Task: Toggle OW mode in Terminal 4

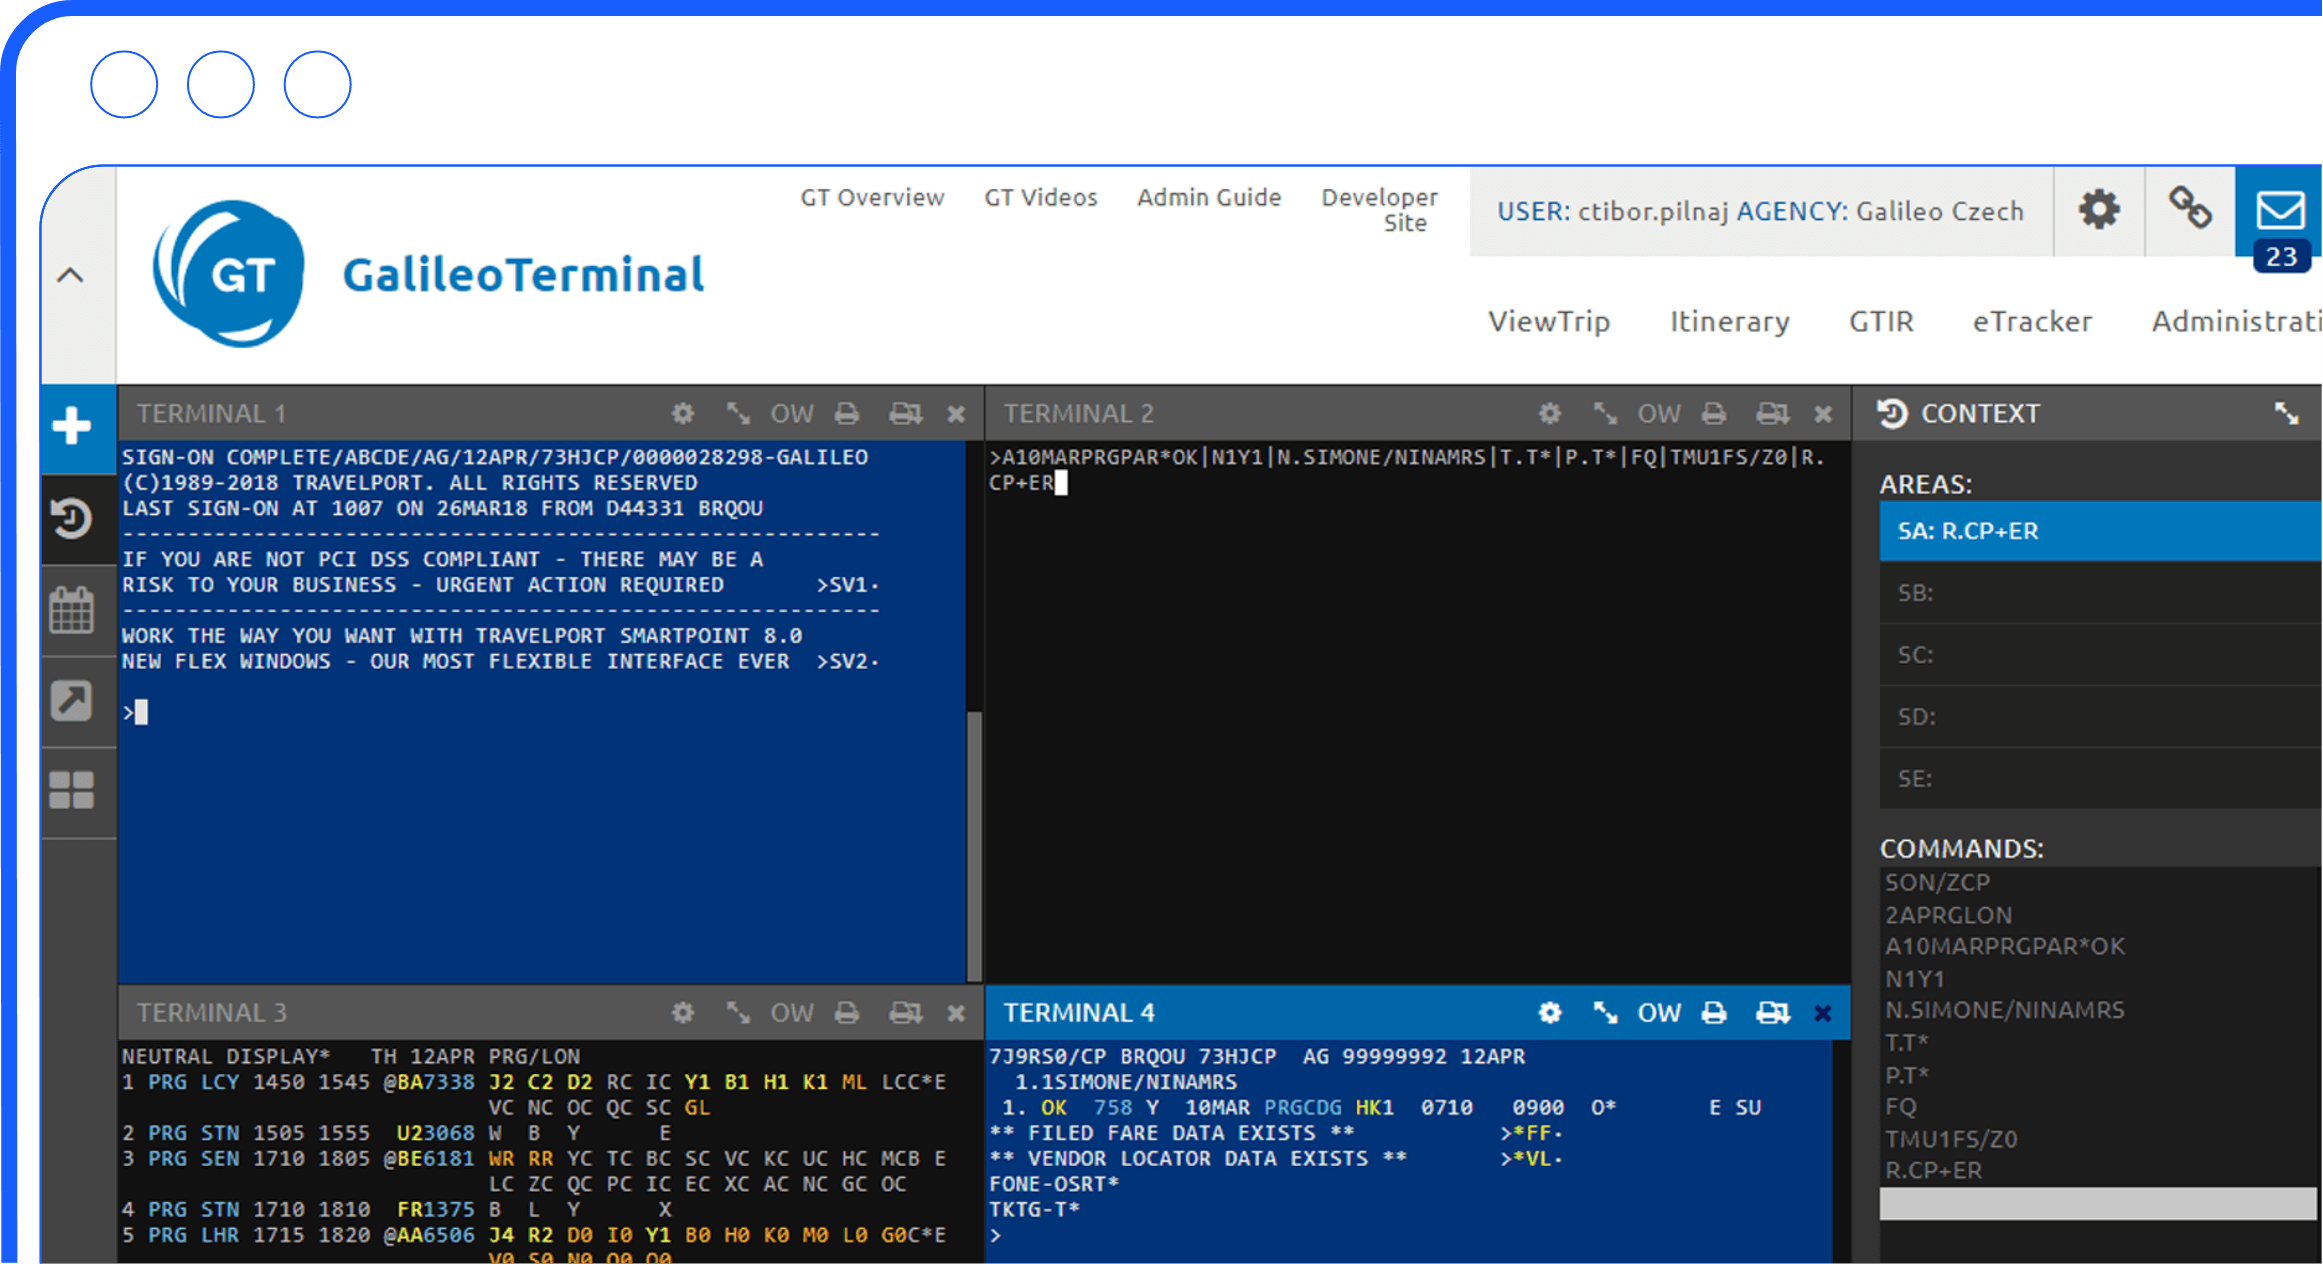Action: click(x=1658, y=1013)
